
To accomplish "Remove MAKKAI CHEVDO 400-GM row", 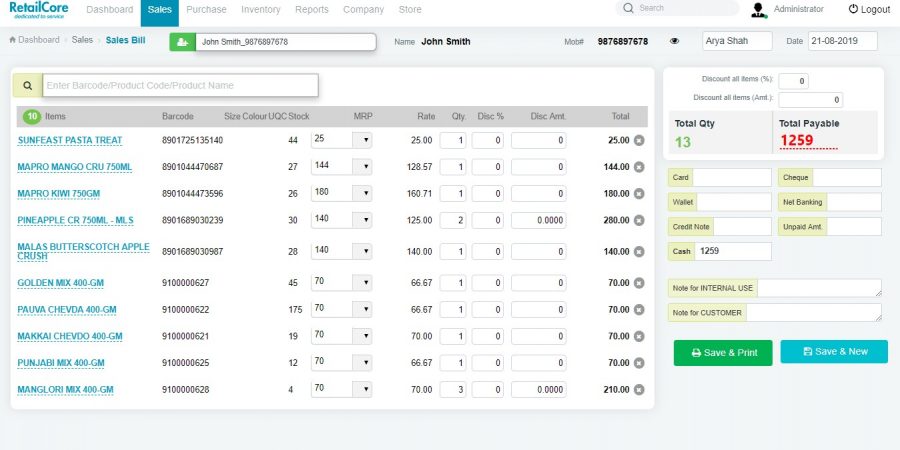I will pyautogui.click(x=639, y=336).
